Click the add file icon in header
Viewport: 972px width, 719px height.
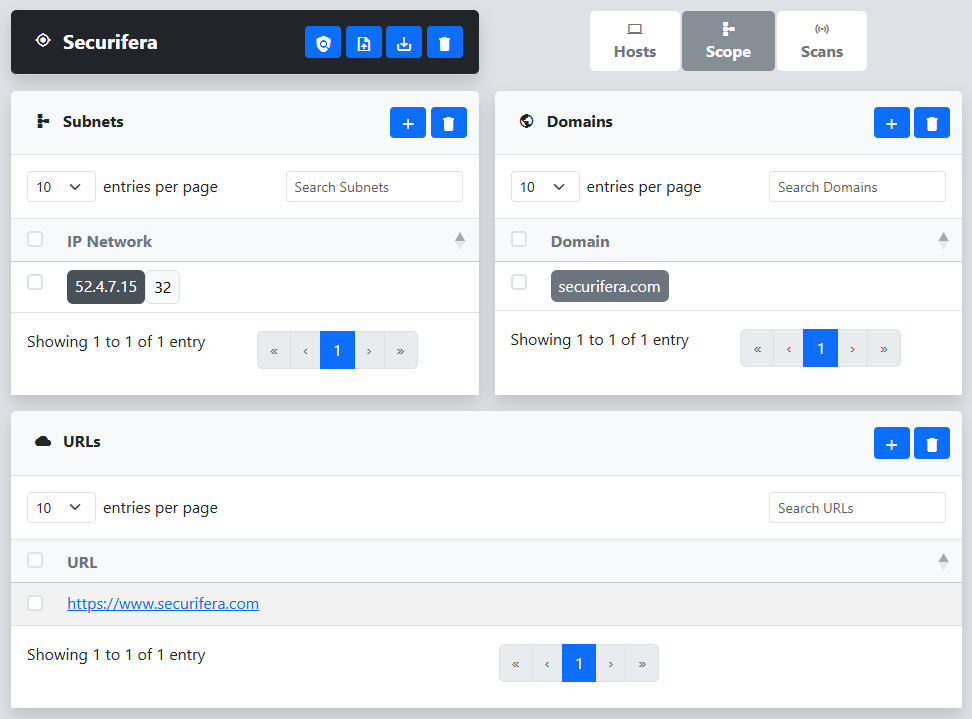pyautogui.click(x=364, y=43)
